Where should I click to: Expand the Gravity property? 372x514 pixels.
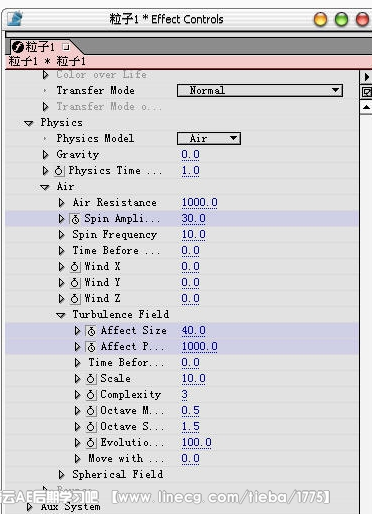(x=45, y=155)
